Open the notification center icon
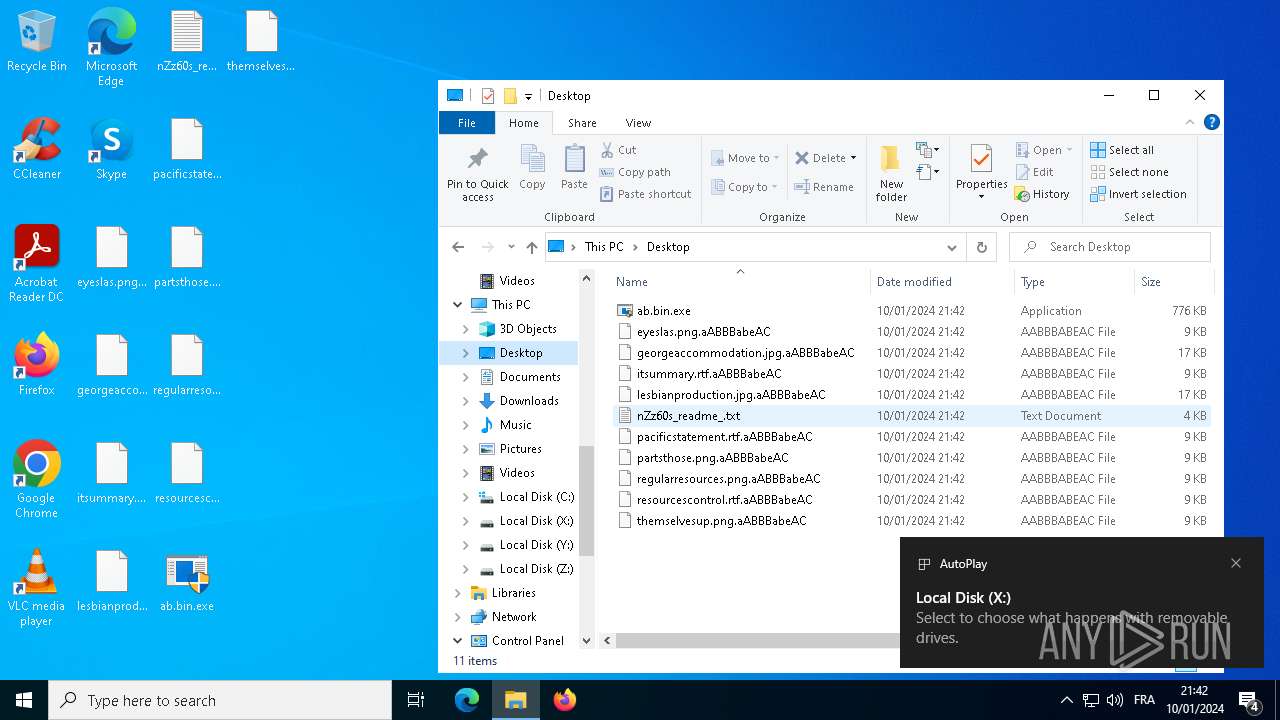Viewport: 1280px width, 720px height. (1249, 700)
